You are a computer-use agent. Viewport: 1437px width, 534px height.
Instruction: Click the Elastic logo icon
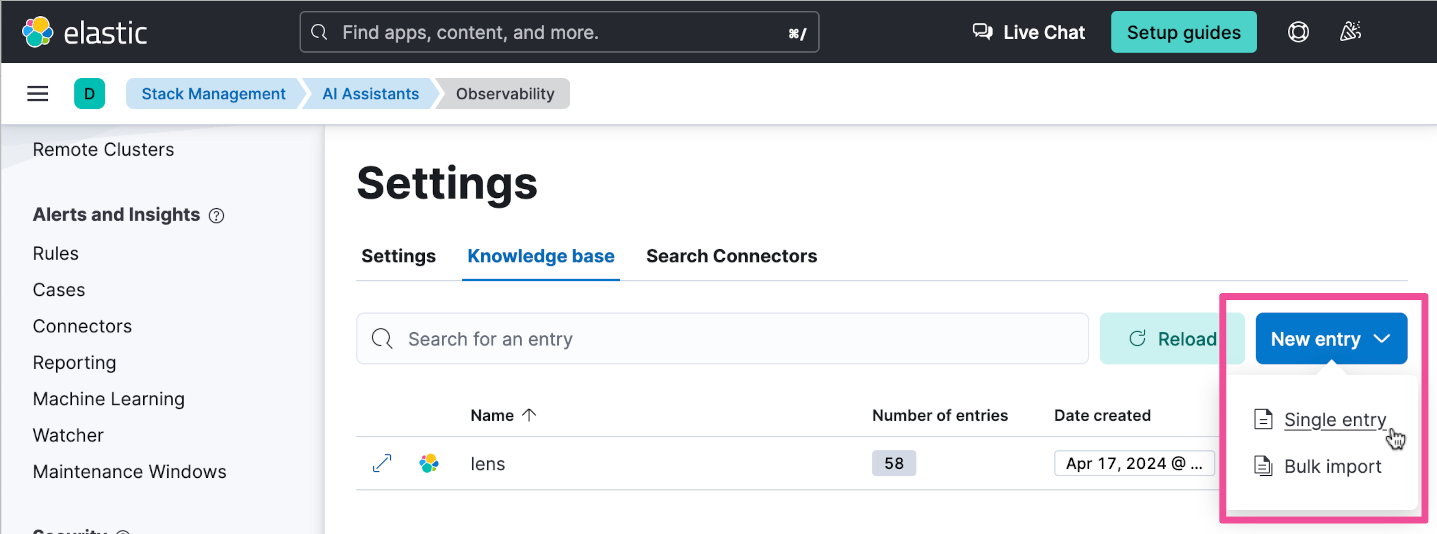pos(38,32)
